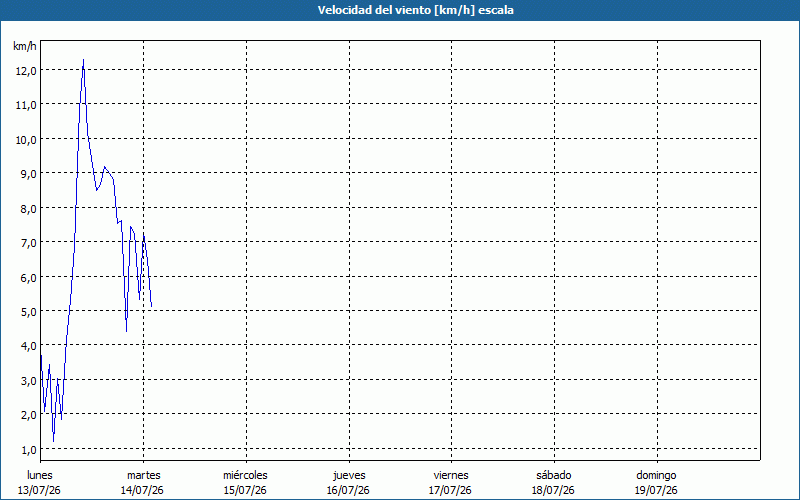Select the 'miércoles' day label
Screen dimensions: 800x500
[x=245, y=475]
